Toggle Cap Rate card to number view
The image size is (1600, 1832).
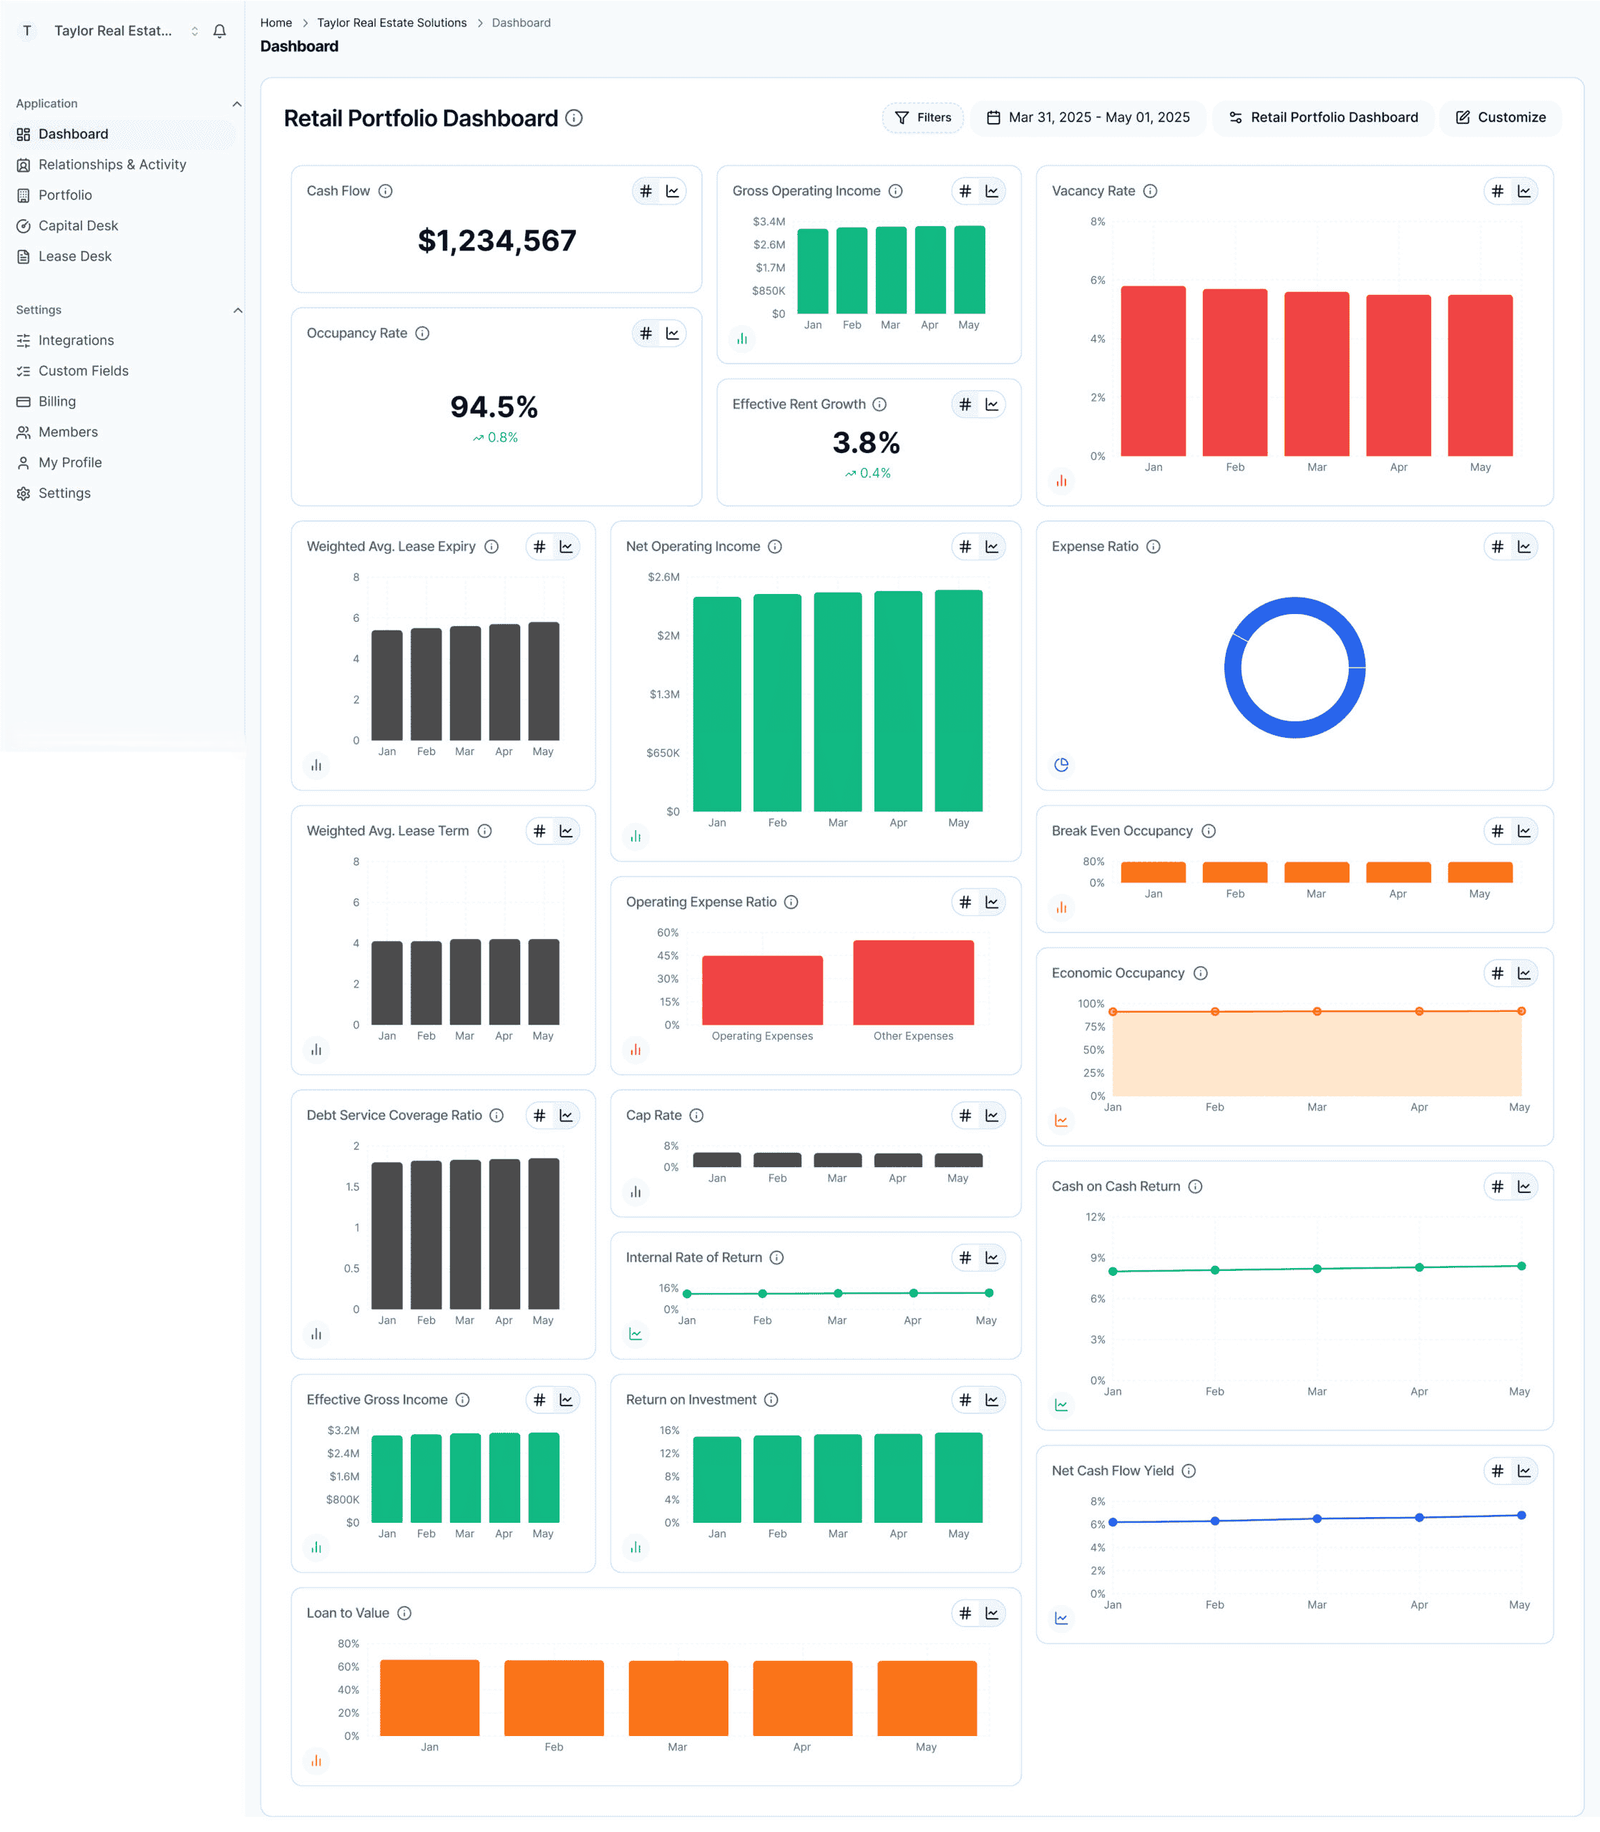point(965,1115)
